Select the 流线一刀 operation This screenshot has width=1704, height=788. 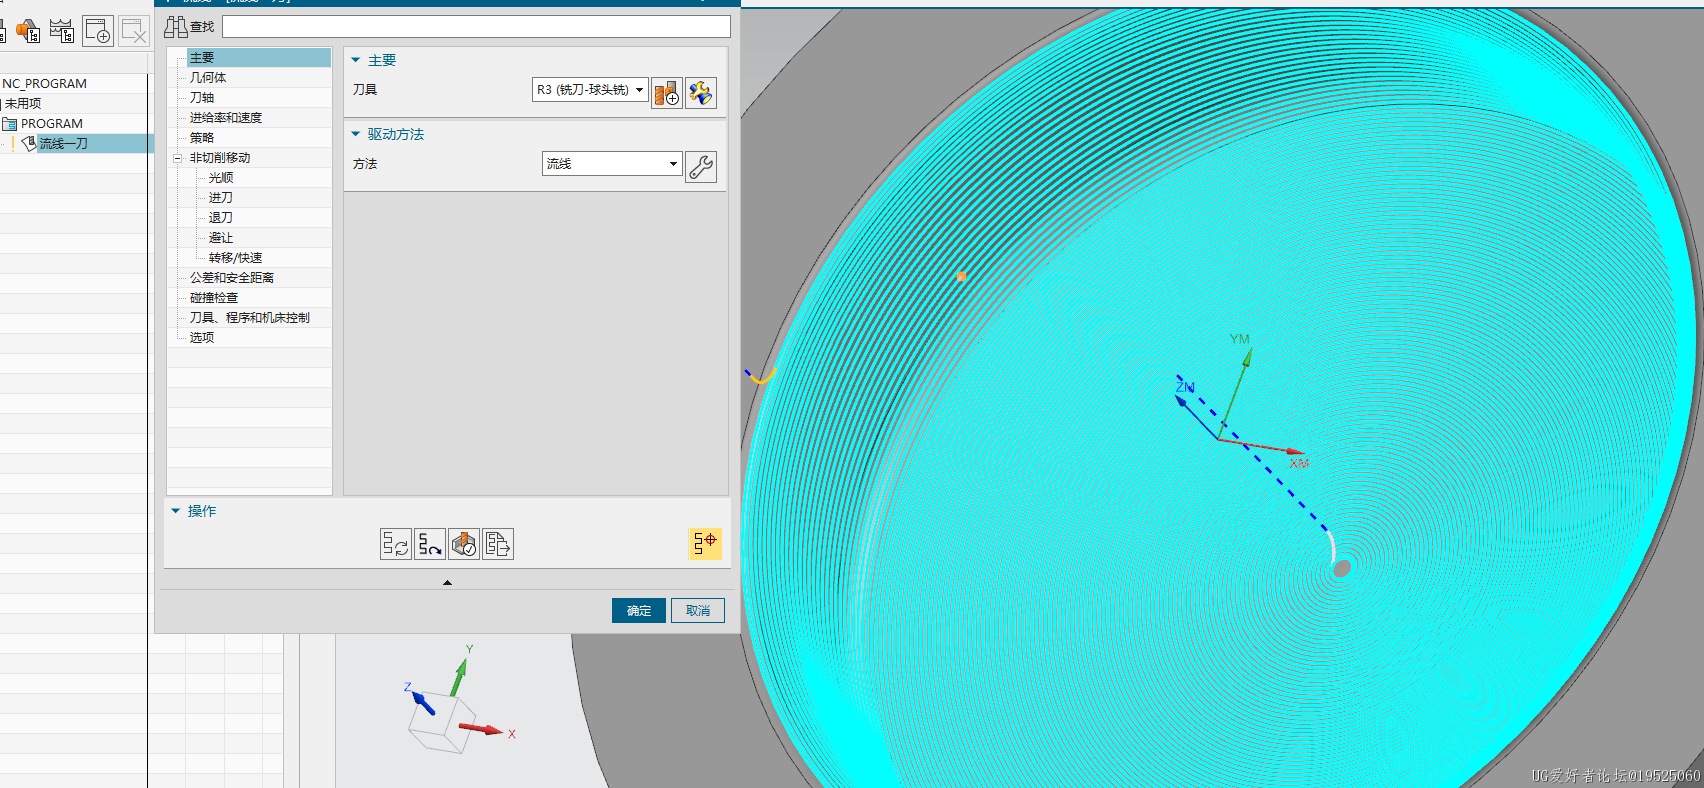pyautogui.click(x=63, y=144)
